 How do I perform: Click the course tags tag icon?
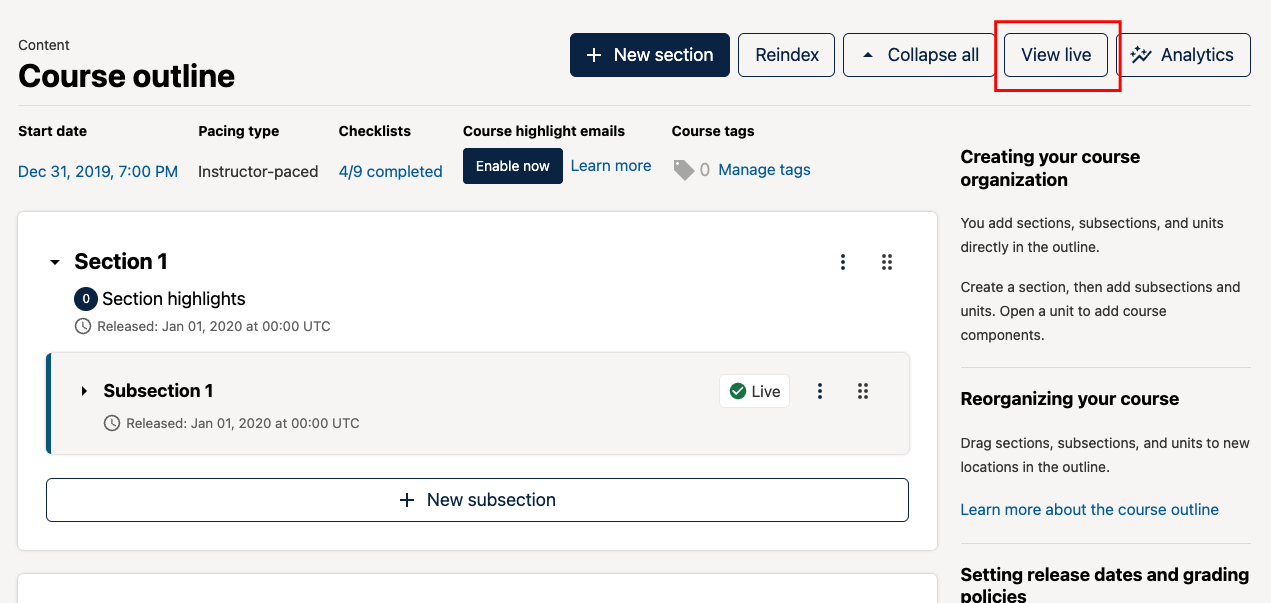684,170
